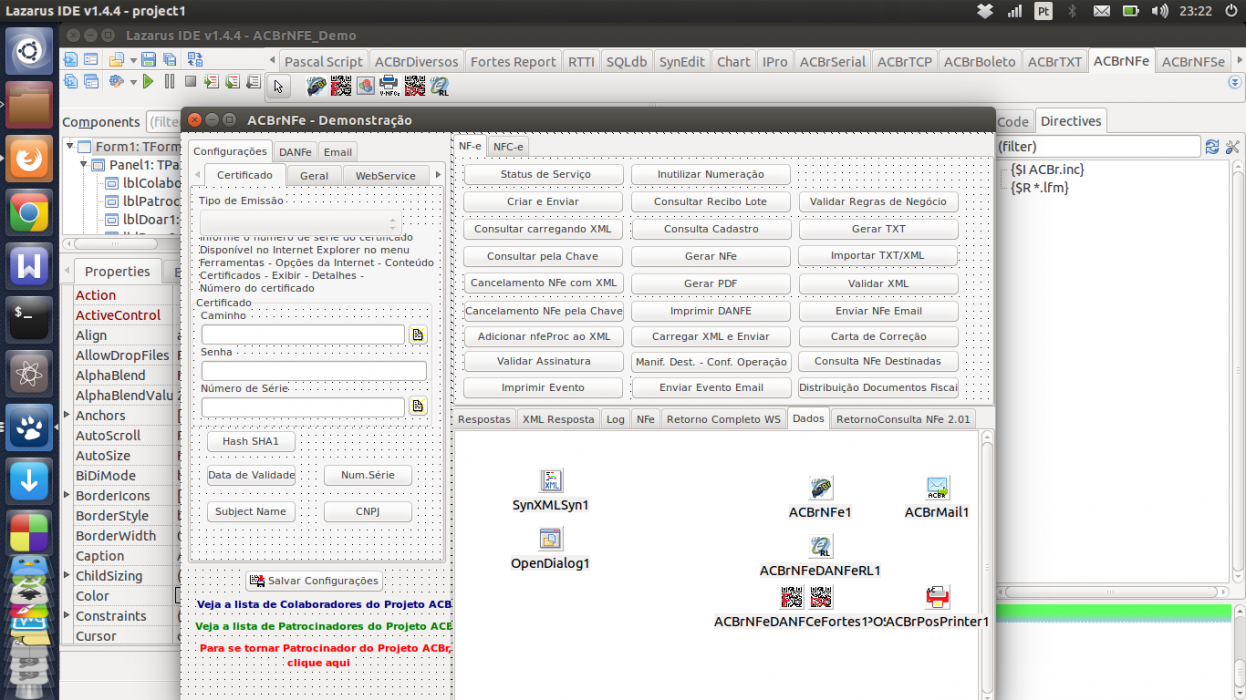Viewport: 1246px width, 700px height.
Task: Expand the ChildSizing property
Action: (x=67, y=575)
